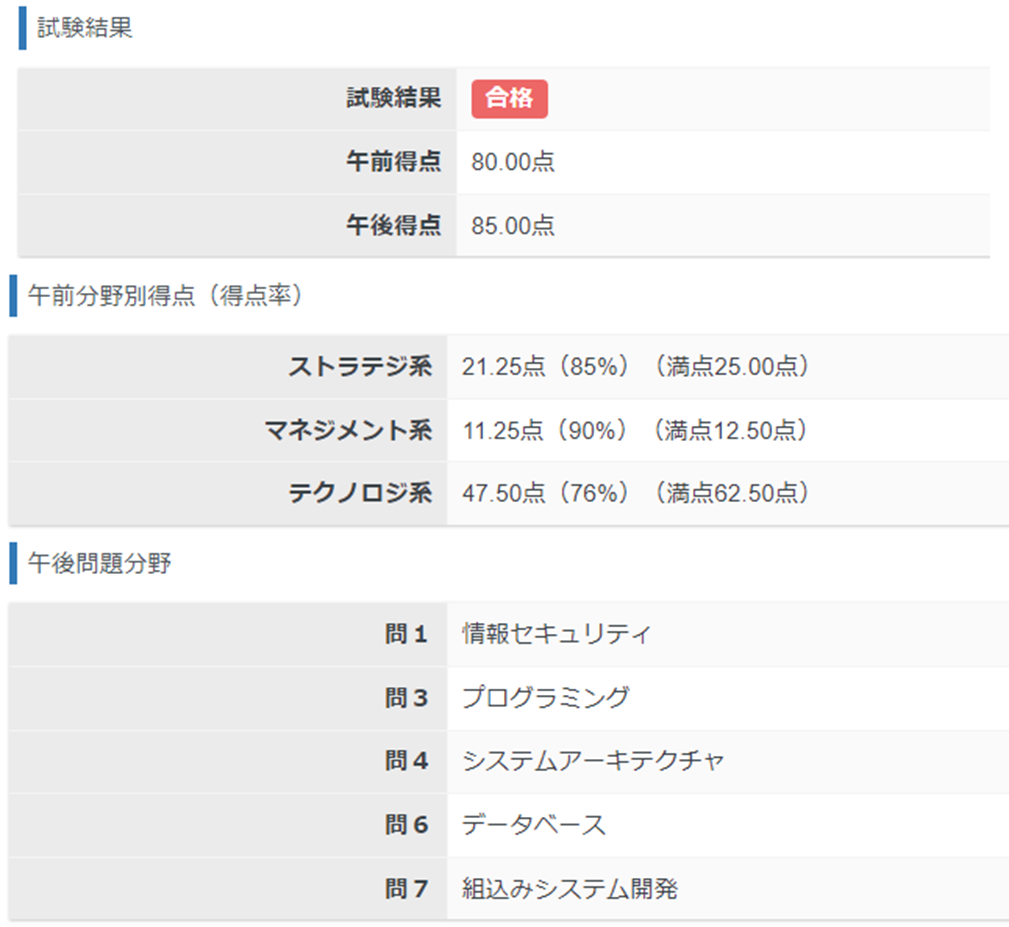Click the 85.00点 afternoon score value
The width and height of the screenshot is (1009, 927).
coord(511,226)
